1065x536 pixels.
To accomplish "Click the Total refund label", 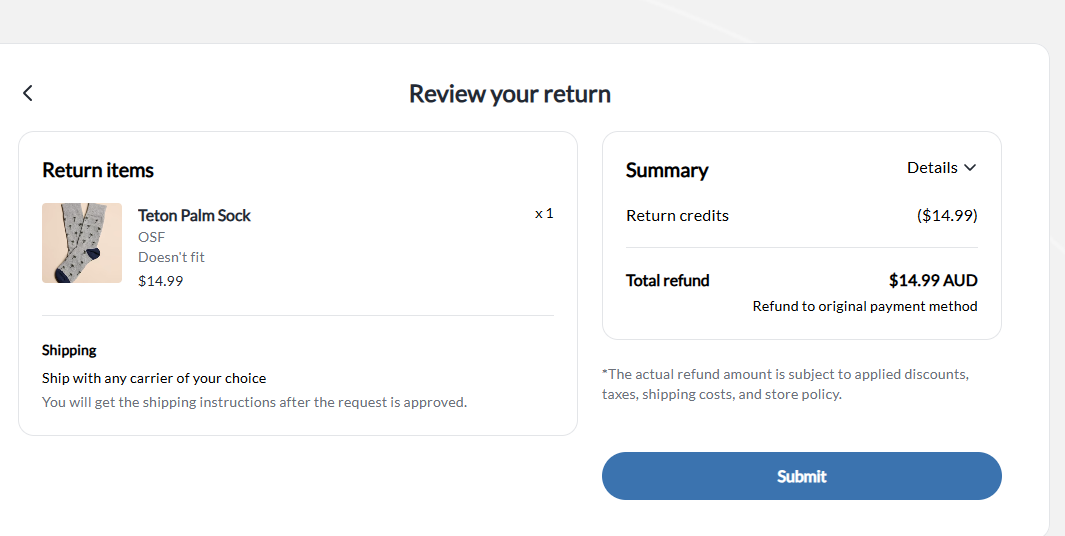I will point(667,280).
